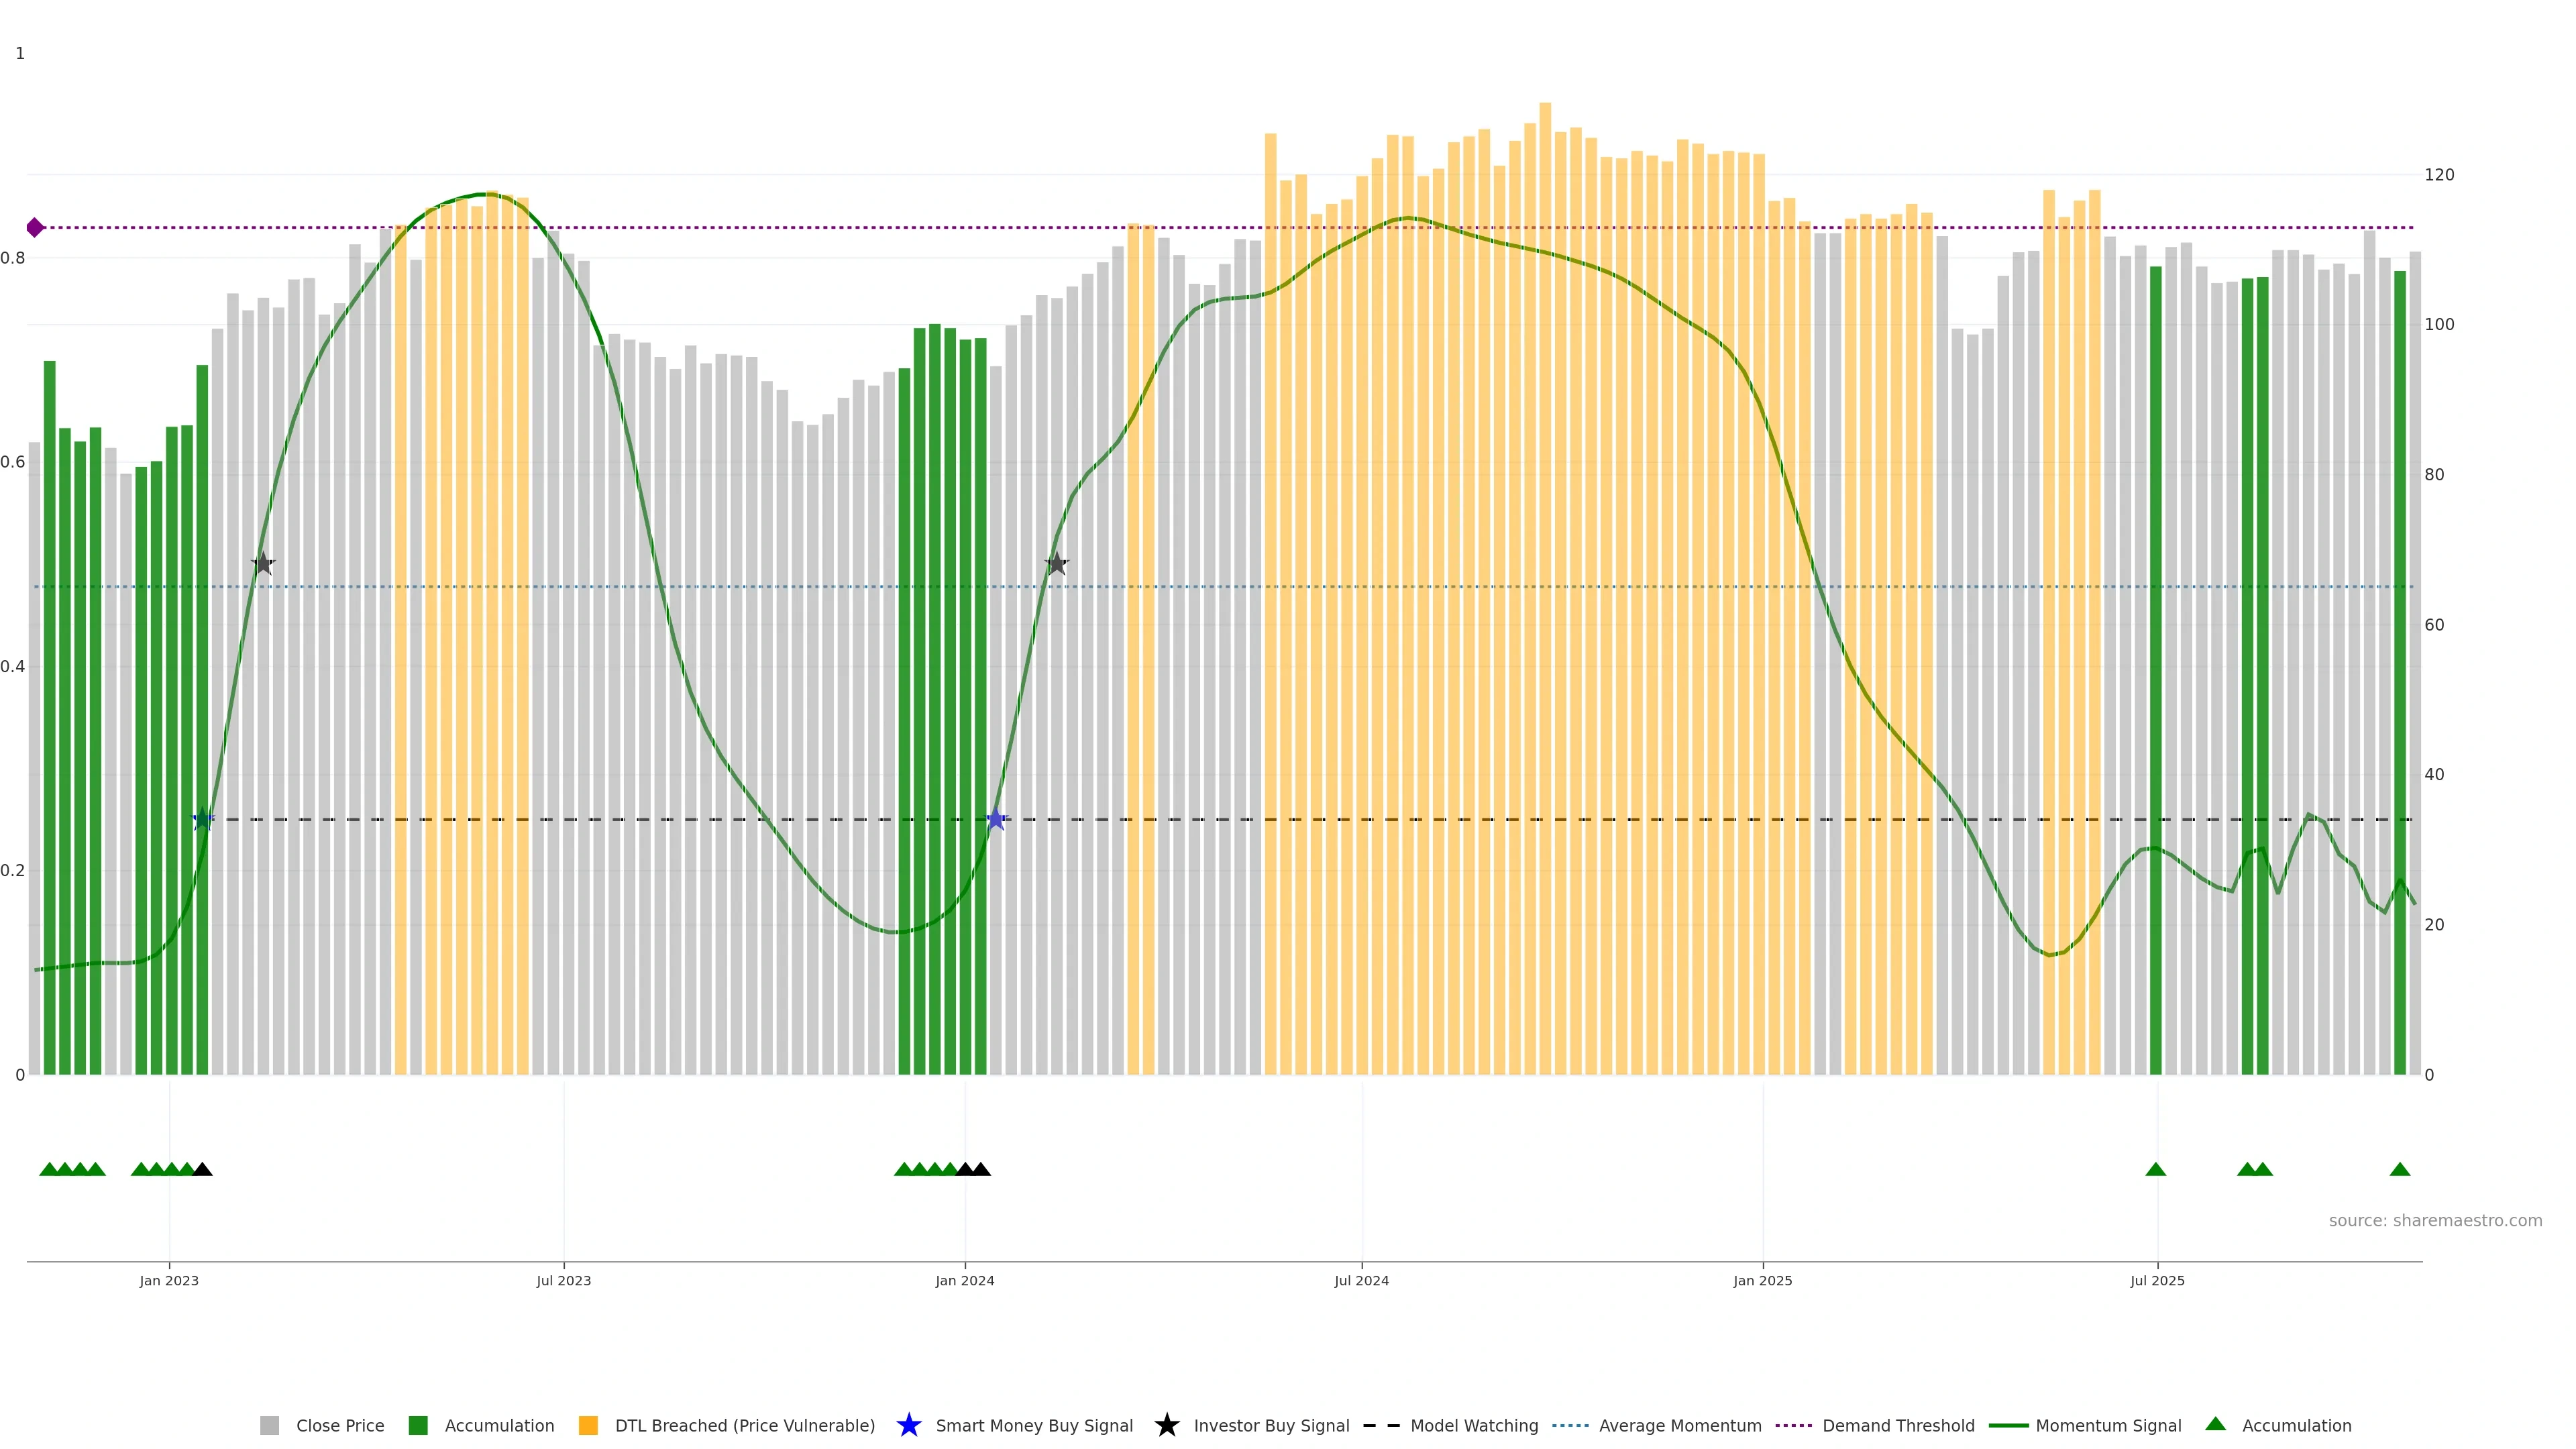Toggle the Average Momentum legend entry
The image size is (2576, 1449).
click(1679, 1425)
